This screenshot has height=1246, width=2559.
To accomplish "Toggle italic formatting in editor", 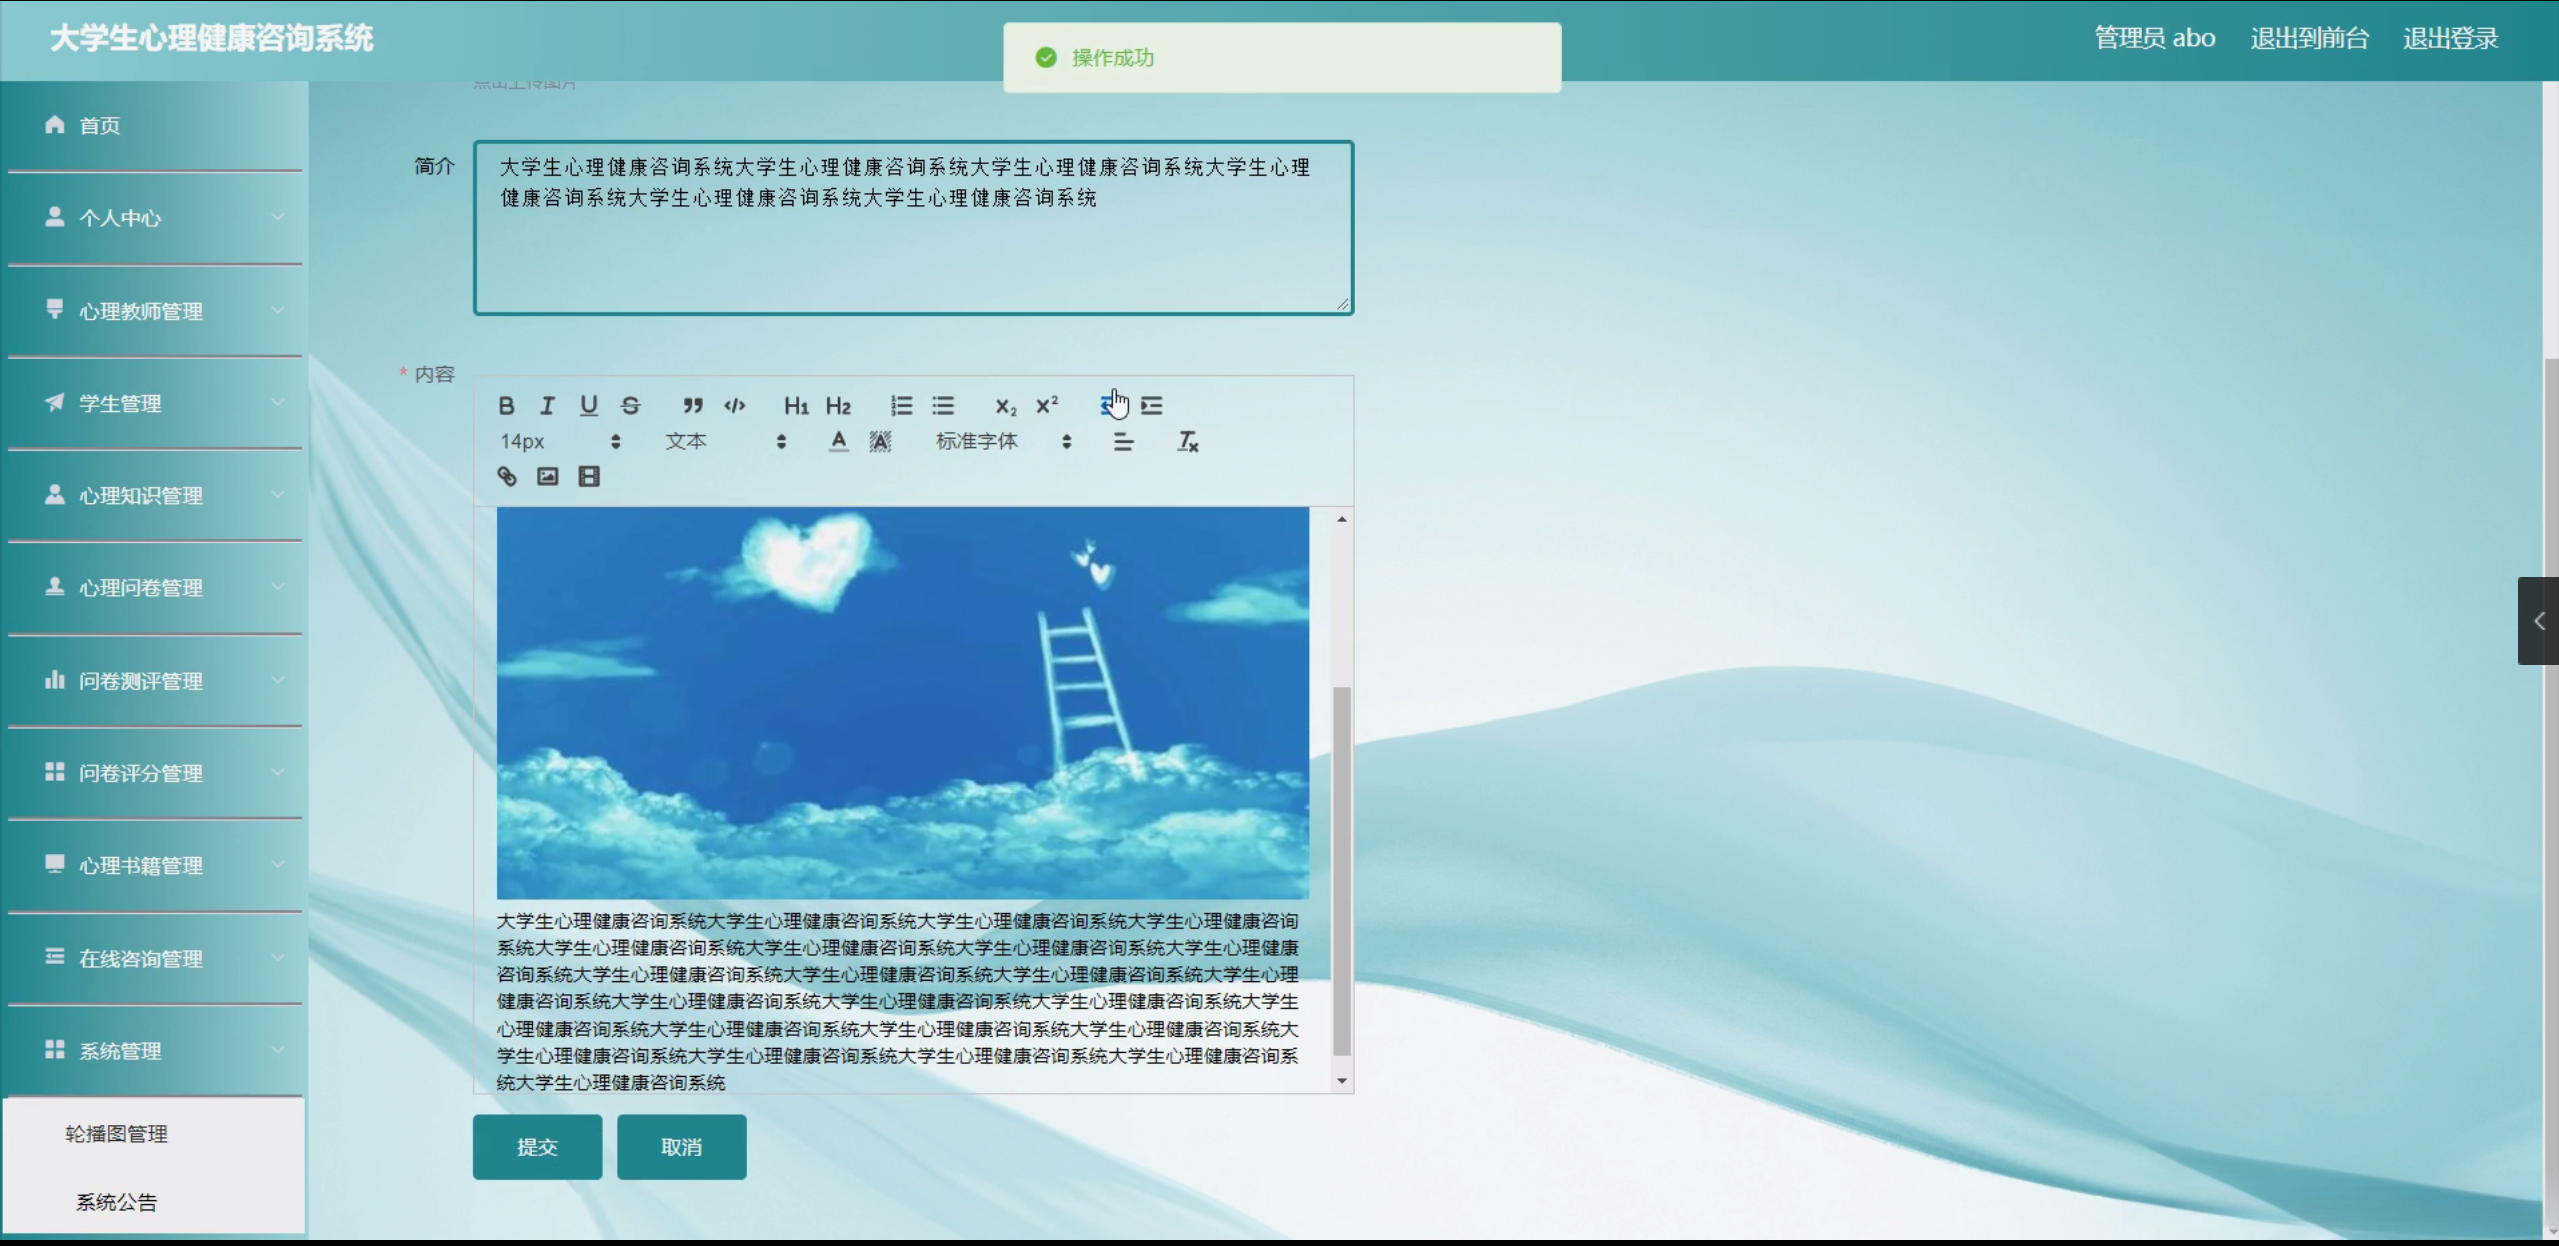I will click(547, 405).
